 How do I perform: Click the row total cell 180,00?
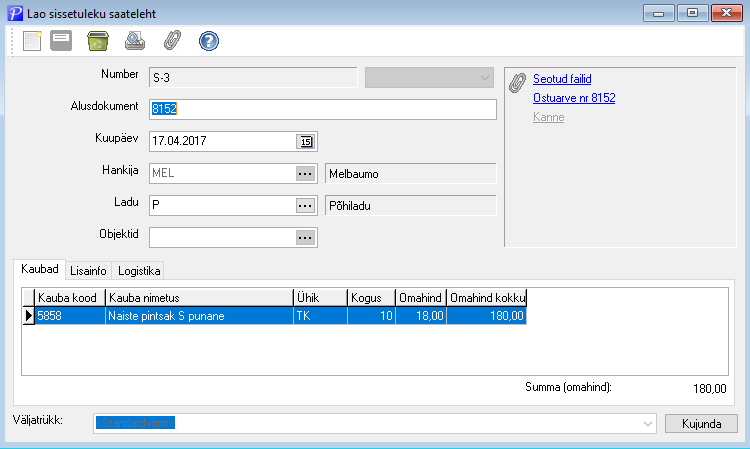[486, 316]
